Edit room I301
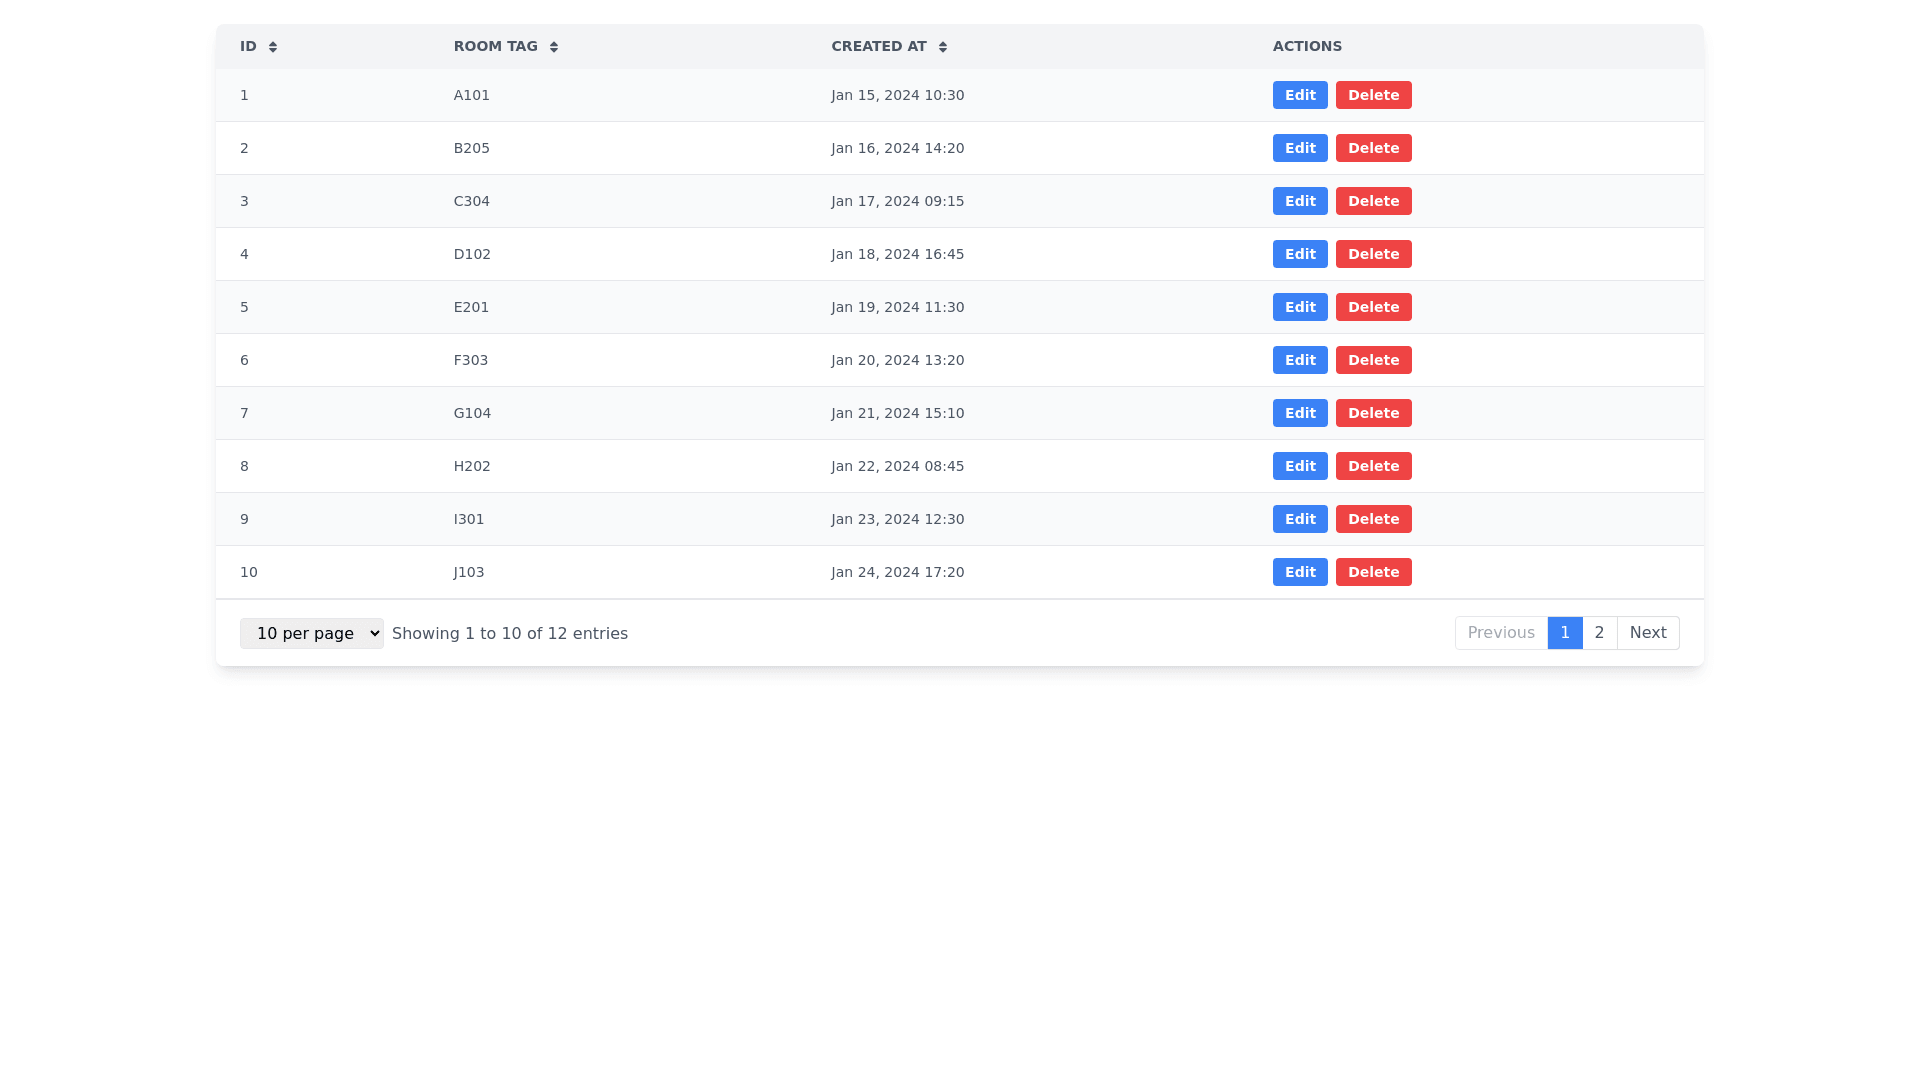The width and height of the screenshot is (1920, 1080). tap(1299, 519)
